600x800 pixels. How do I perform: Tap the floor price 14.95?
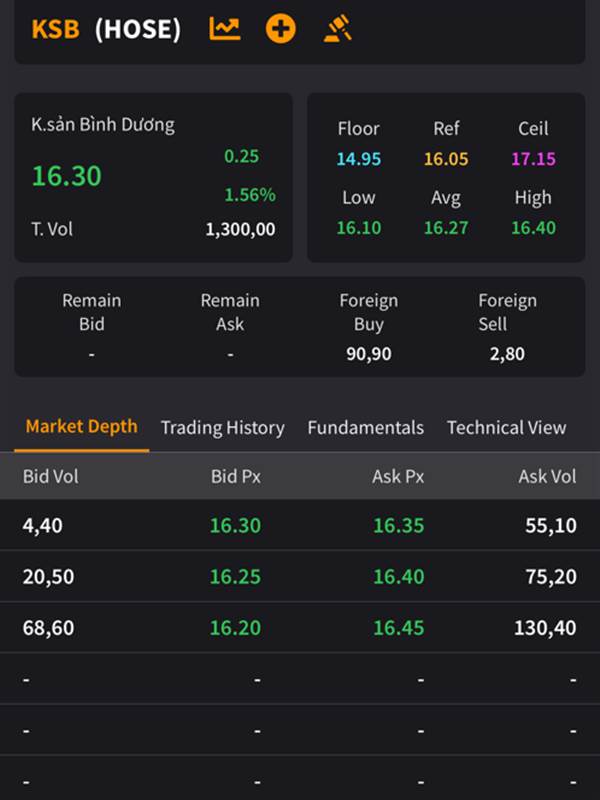coord(358,159)
